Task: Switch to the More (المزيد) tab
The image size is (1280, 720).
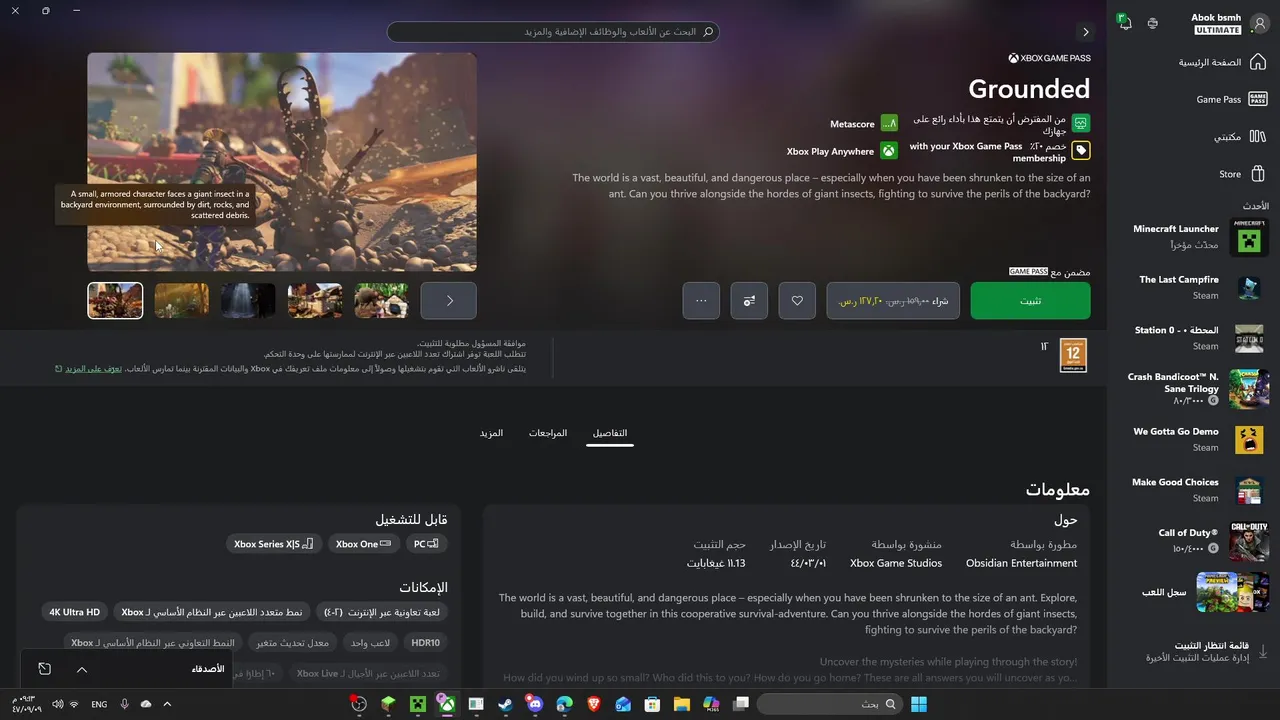Action: [x=491, y=433]
